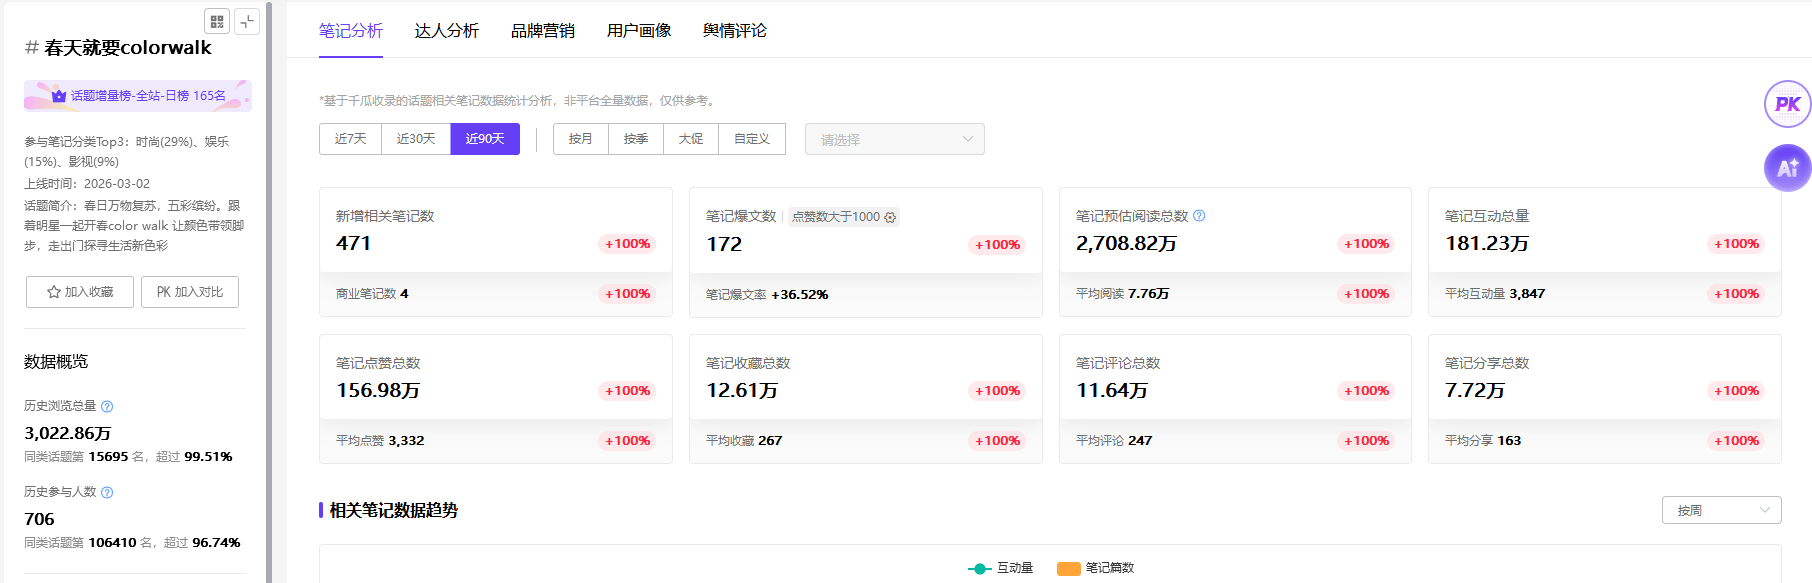Click help icon next to 历史参与人数
Viewport: 1812px width, 583px height.
click(107, 492)
